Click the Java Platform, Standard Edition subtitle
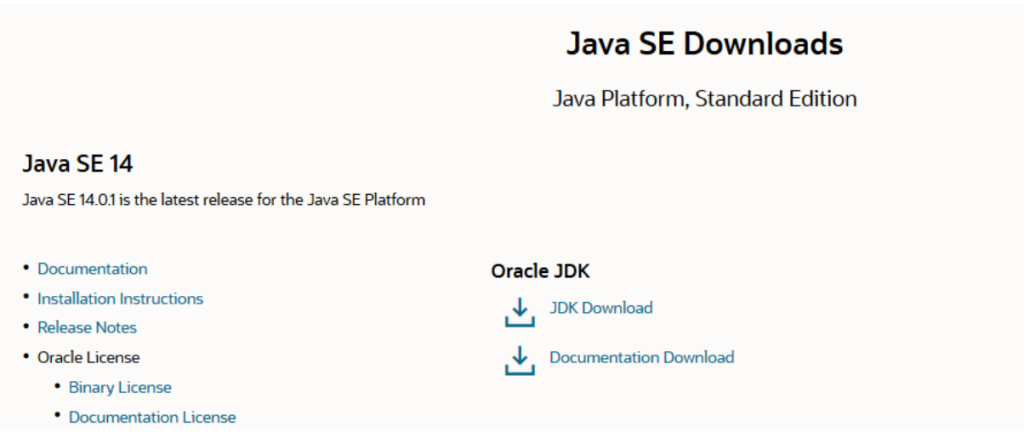 [x=704, y=99]
